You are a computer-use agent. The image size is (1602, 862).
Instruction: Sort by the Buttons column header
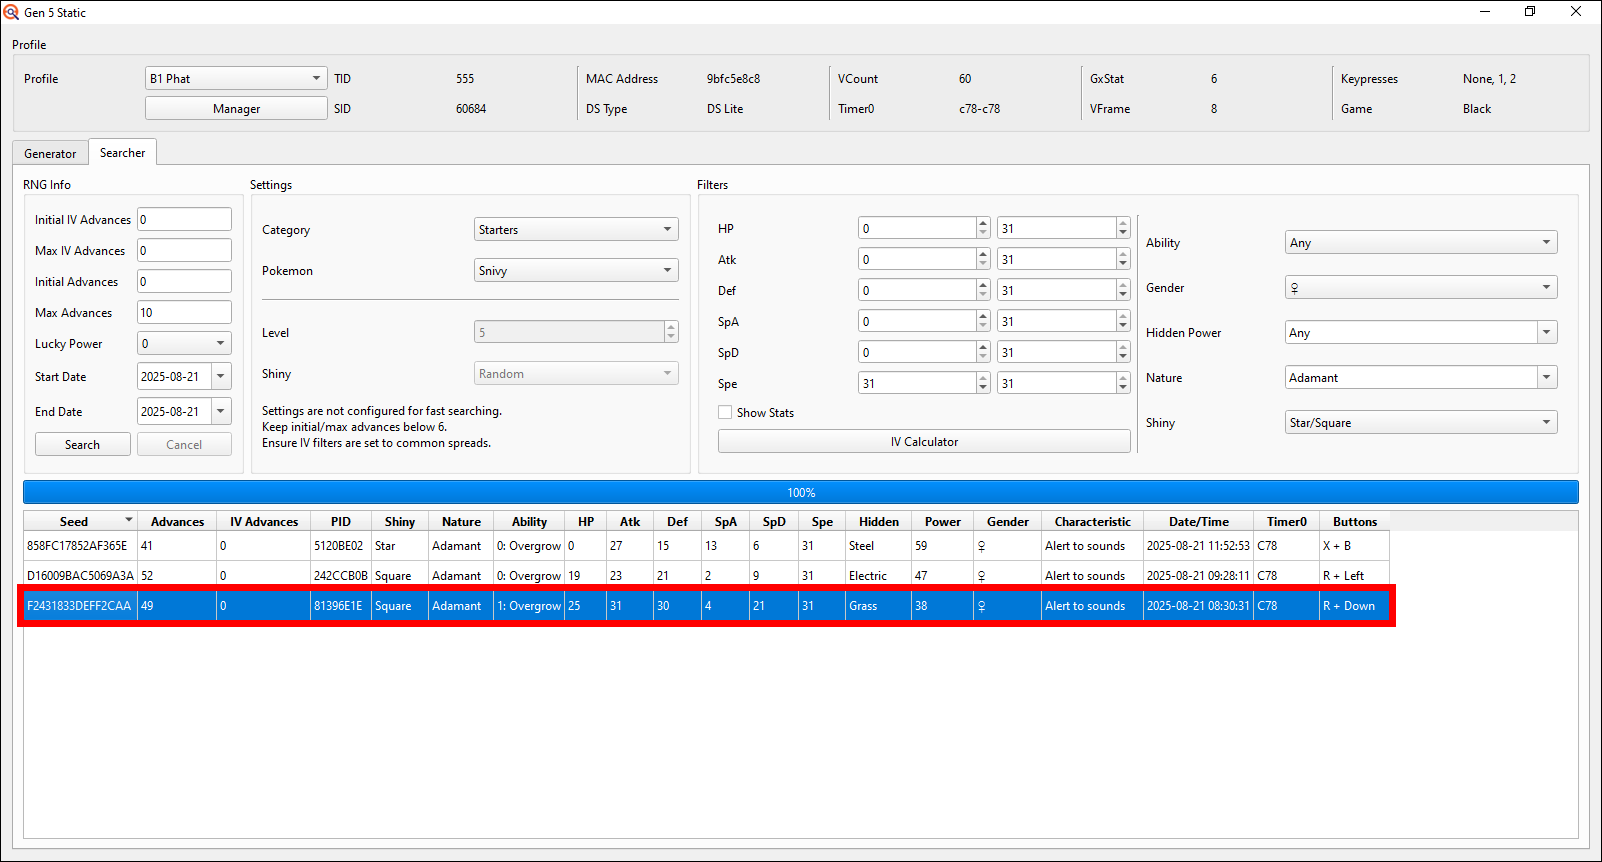click(1355, 521)
